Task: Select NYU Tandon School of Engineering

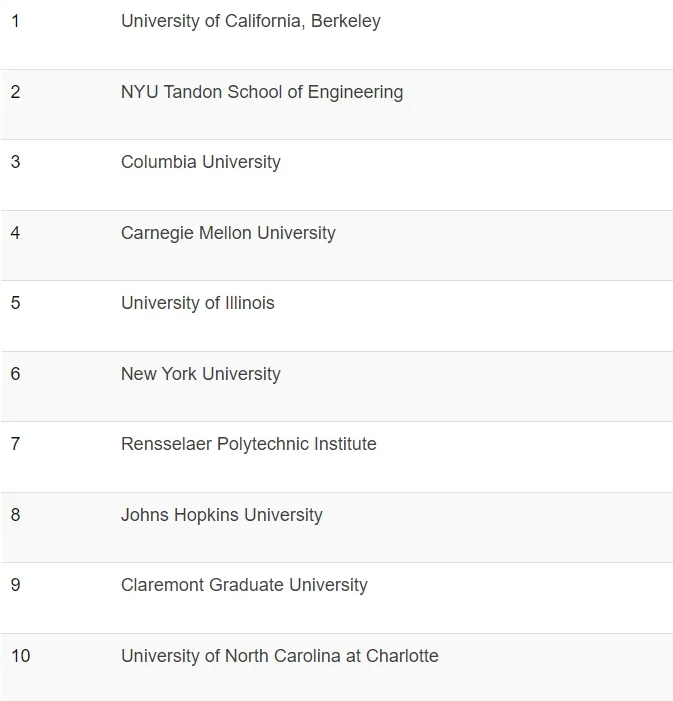Action: point(262,92)
